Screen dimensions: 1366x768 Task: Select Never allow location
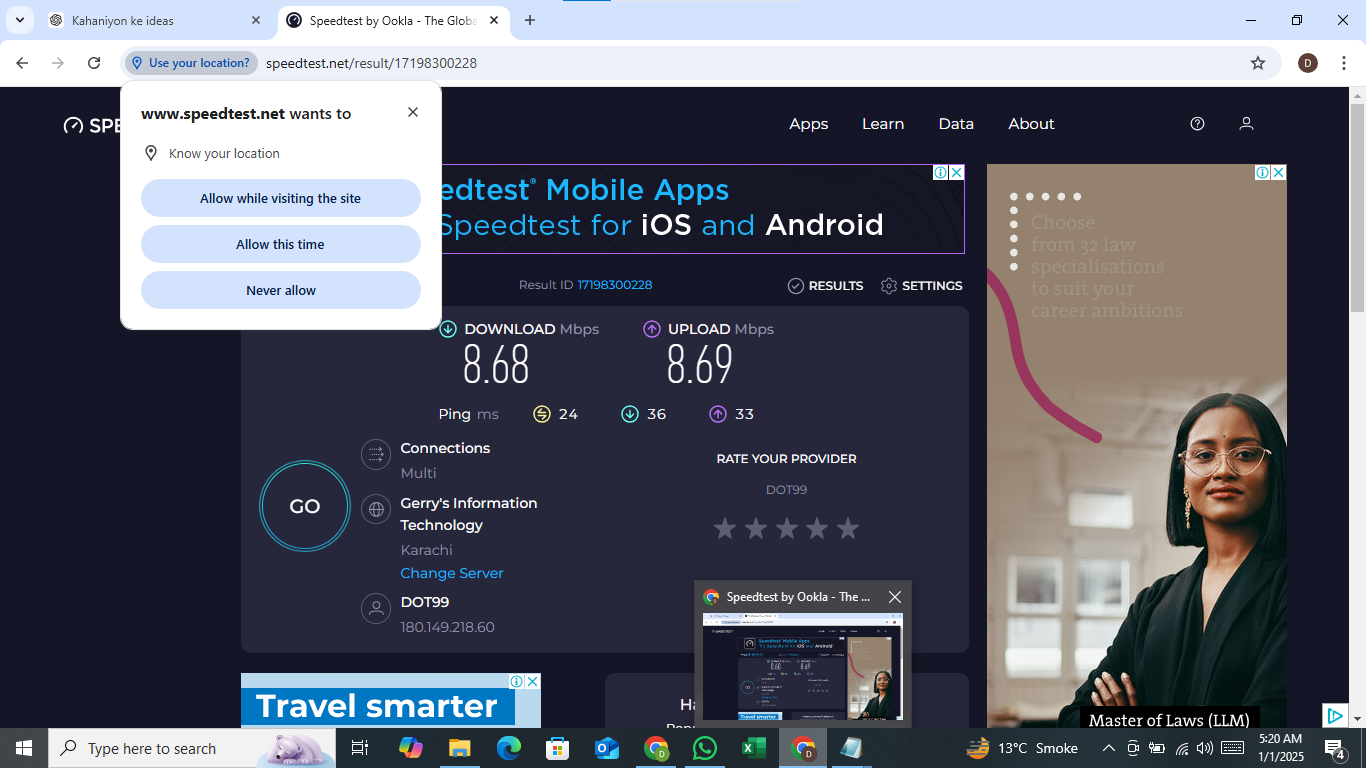(280, 290)
